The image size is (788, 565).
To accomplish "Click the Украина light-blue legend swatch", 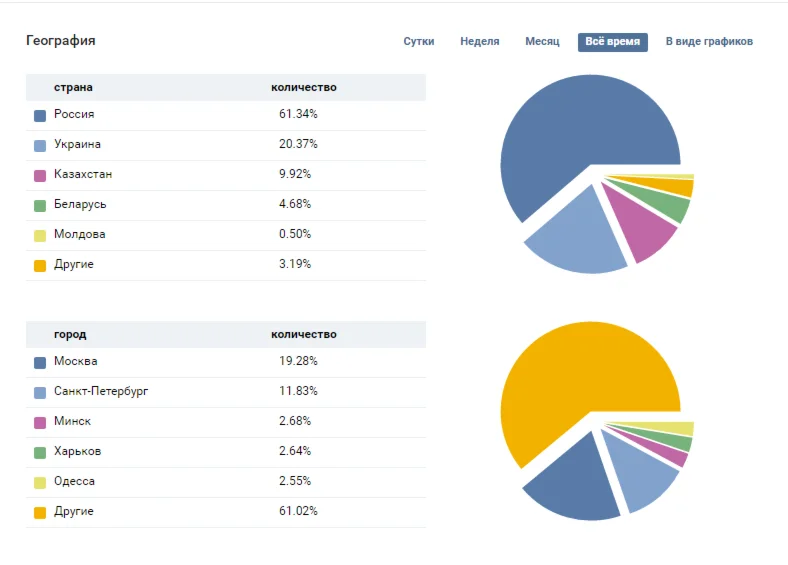I will click(40, 145).
